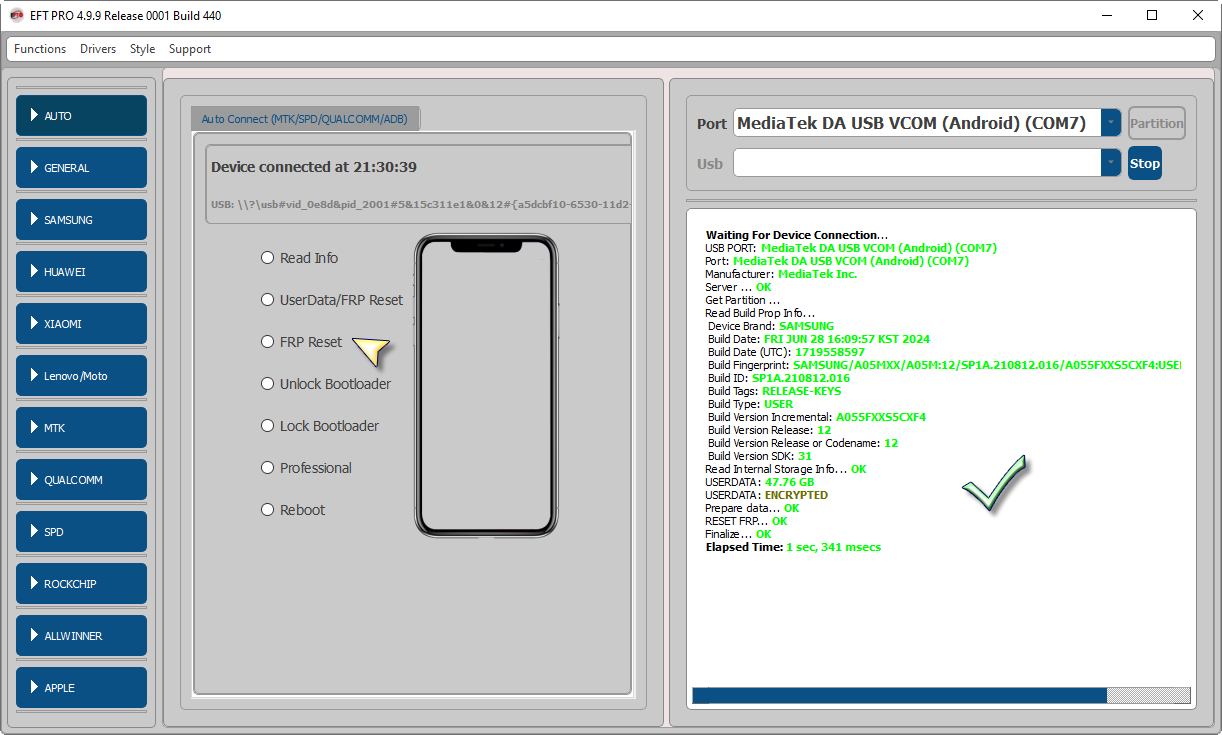Open the APPLE sidebar section
The image size is (1222, 735).
[x=81, y=688]
